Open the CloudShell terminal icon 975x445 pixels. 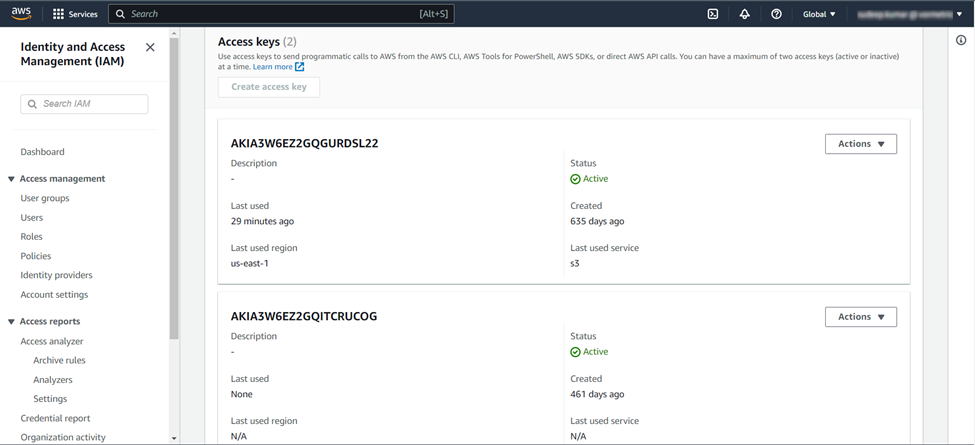(x=713, y=14)
